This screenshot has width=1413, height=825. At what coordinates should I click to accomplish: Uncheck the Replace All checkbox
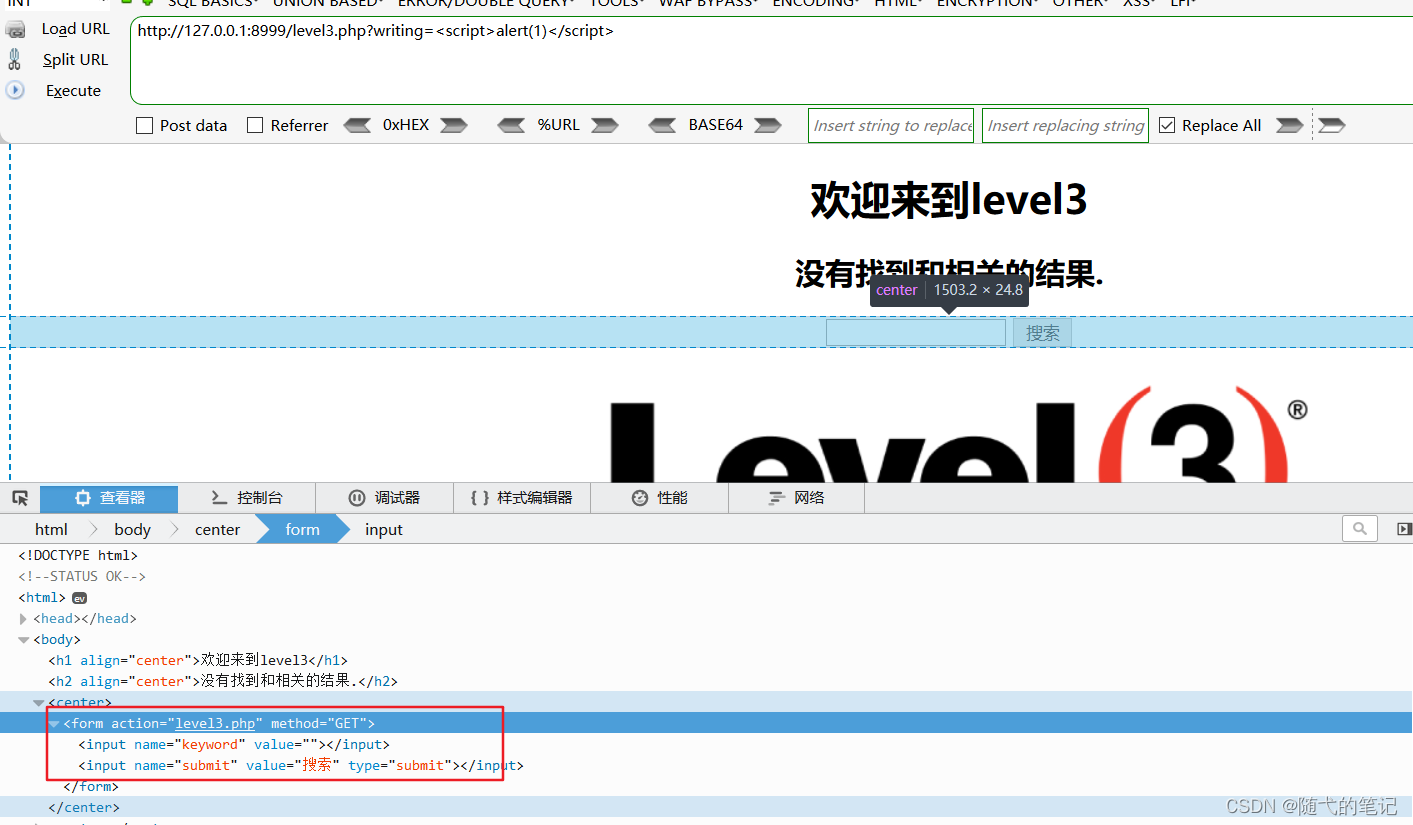[1167, 125]
